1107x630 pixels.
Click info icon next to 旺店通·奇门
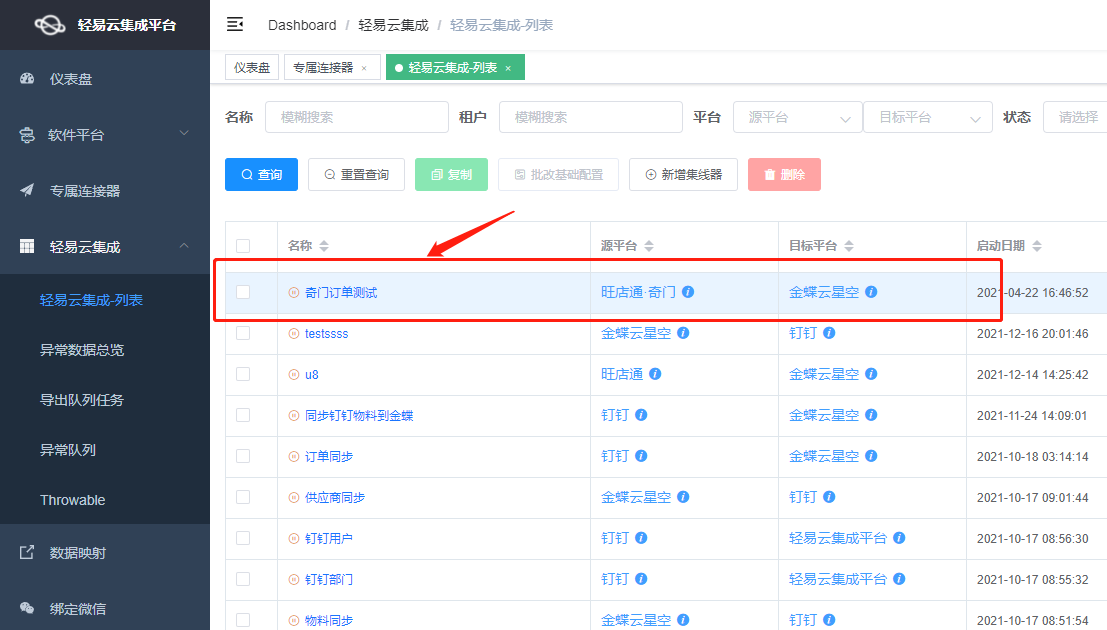tap(688, 292)
